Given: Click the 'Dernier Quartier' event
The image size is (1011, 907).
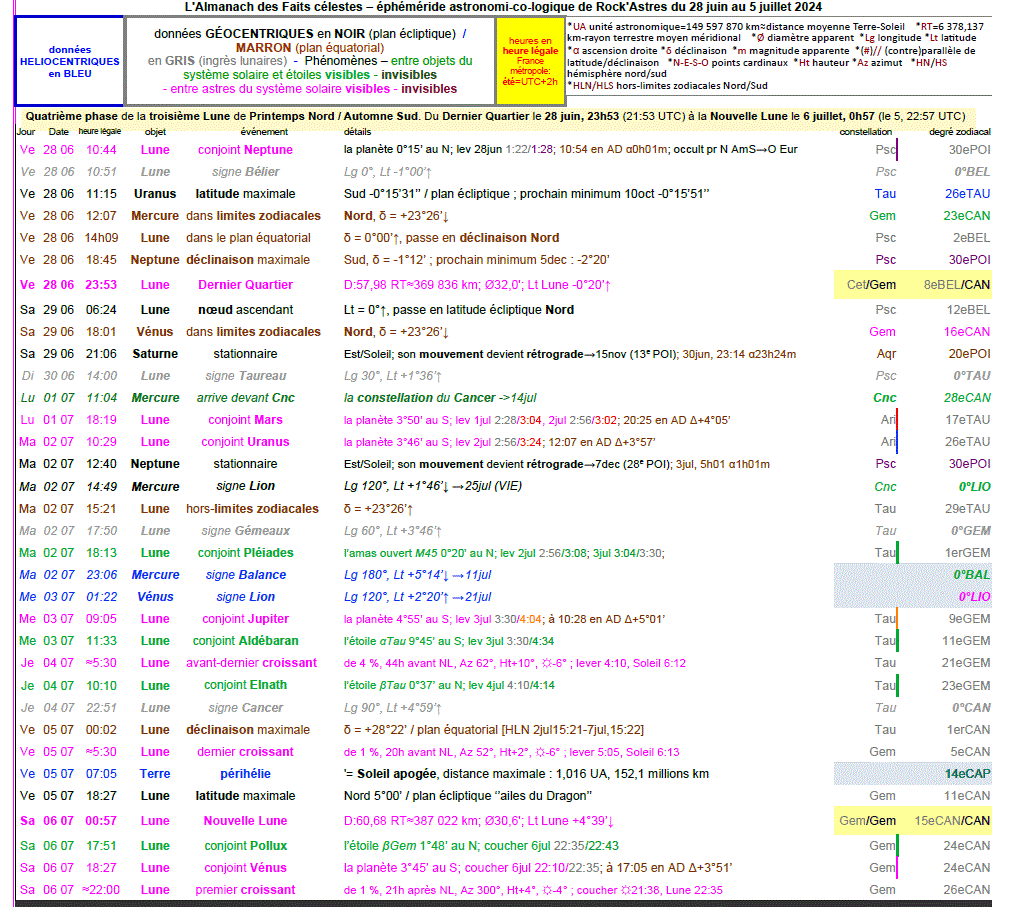Looking at the screenshot, I should pos(245,285).
